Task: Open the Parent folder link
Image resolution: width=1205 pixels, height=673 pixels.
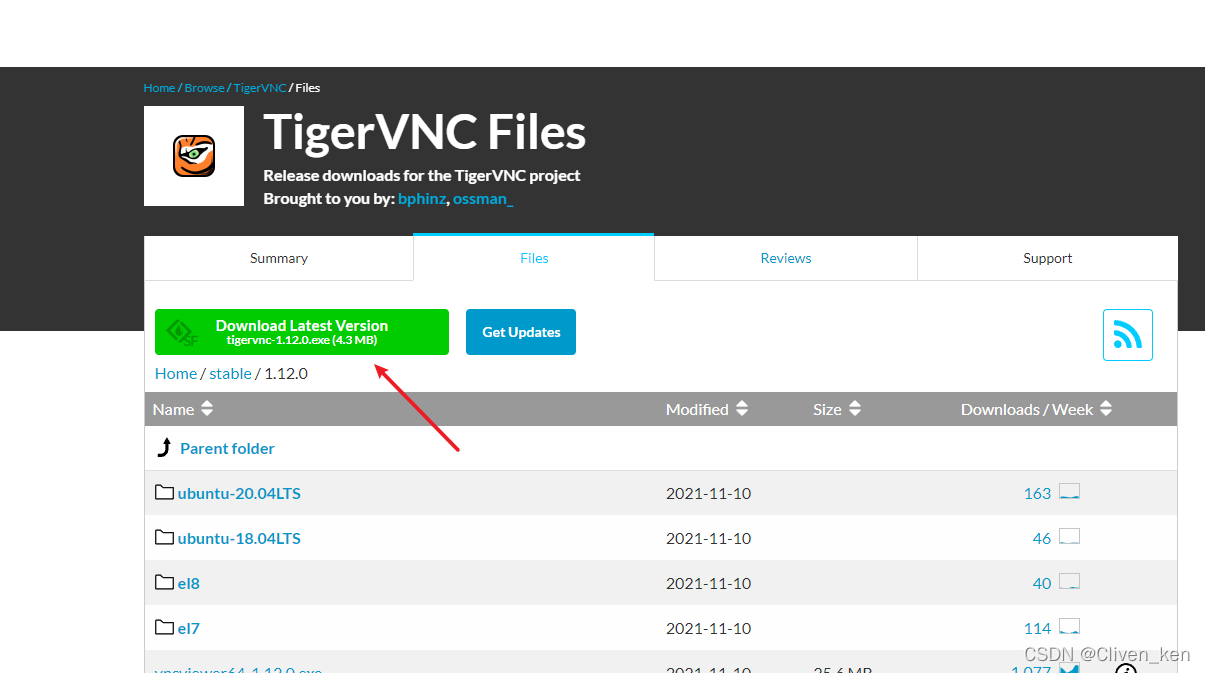Action: (227, 448)
